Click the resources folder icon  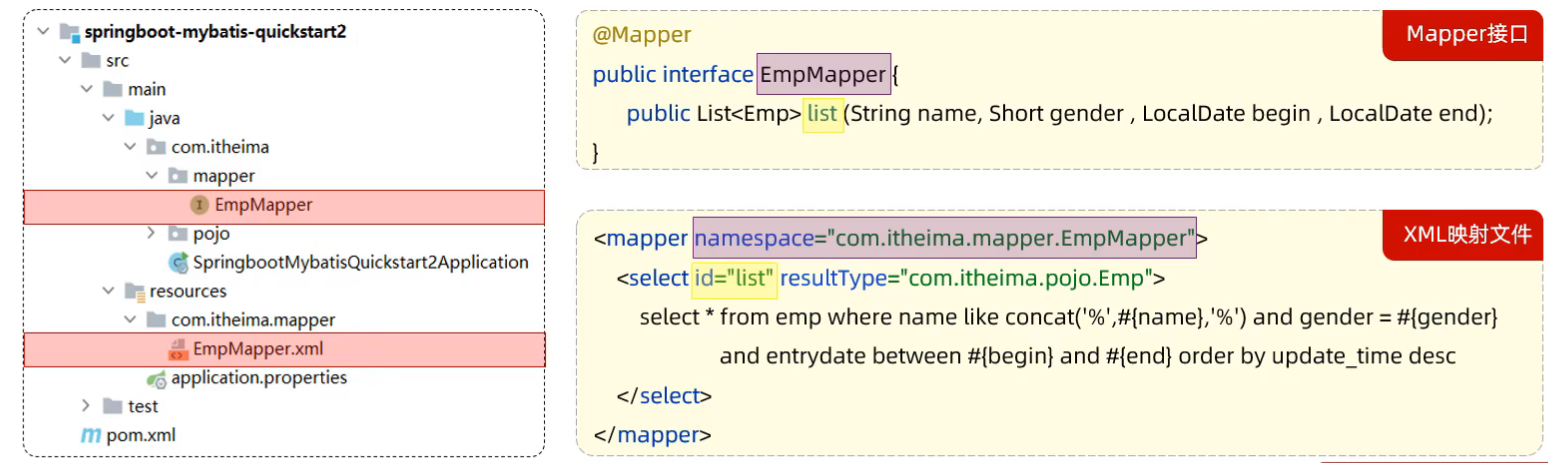pyautogui.click(x=134, y=291)
